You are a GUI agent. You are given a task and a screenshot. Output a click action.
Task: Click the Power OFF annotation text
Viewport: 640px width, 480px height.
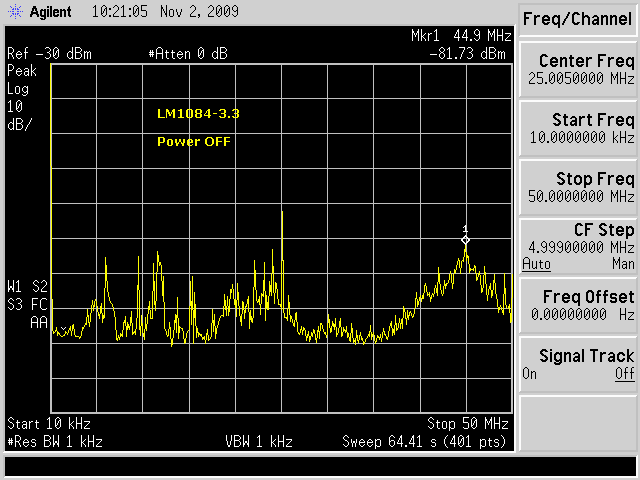[194, 142]
